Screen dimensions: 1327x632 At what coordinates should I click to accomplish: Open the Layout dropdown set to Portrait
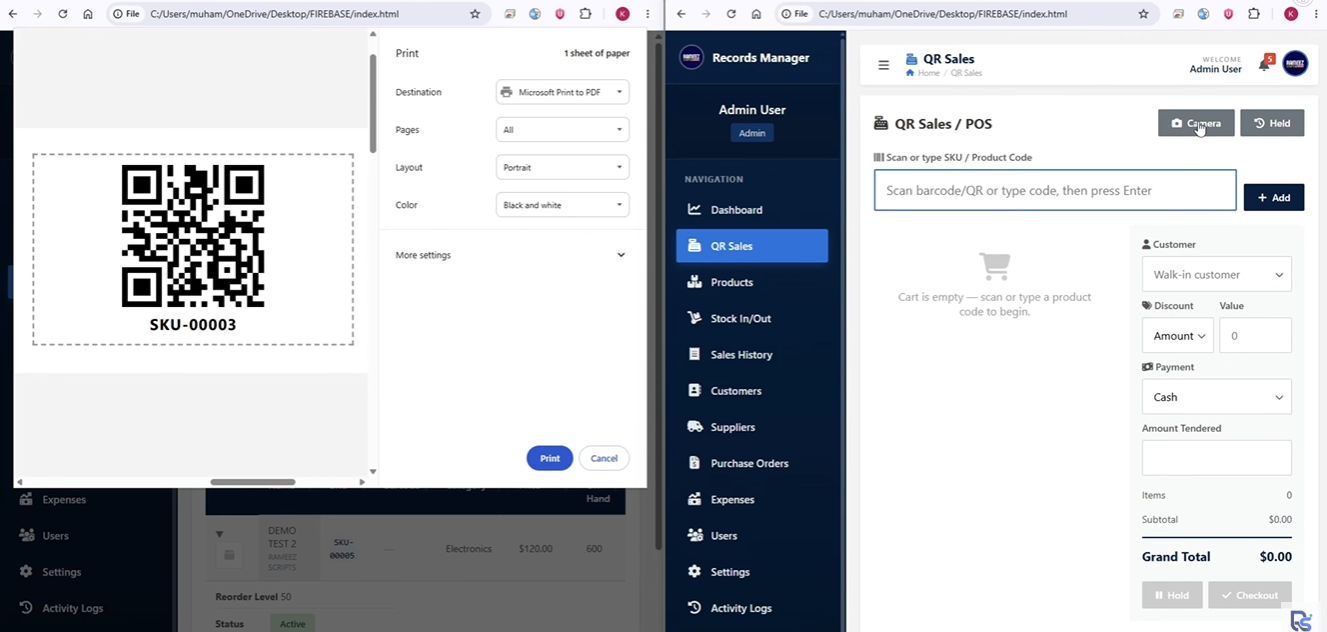pyautogui.click(x=563, y=167)
